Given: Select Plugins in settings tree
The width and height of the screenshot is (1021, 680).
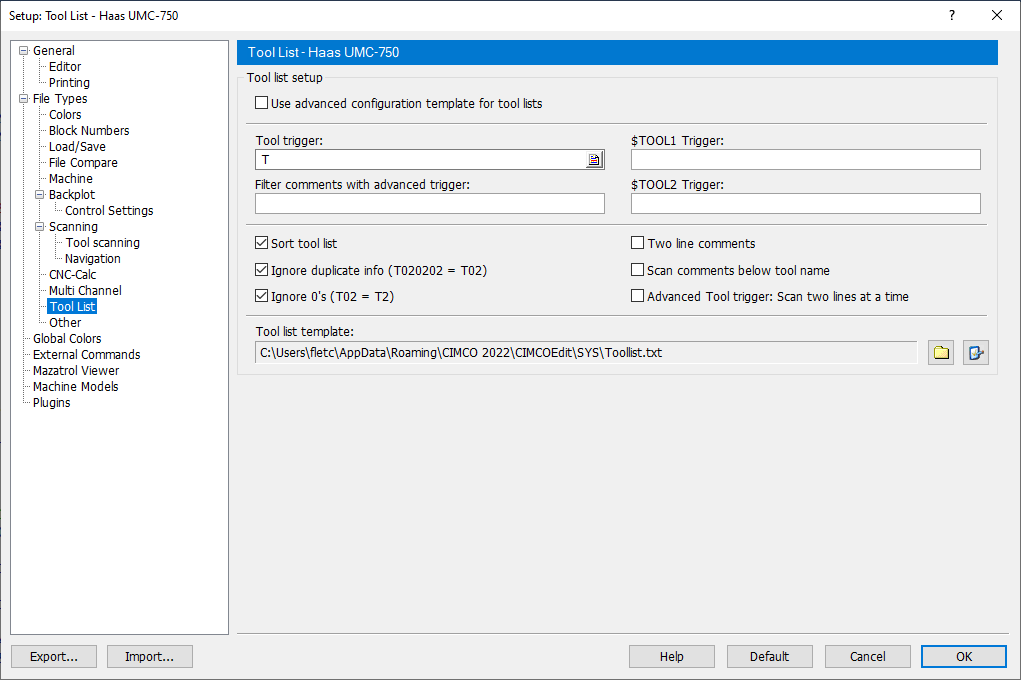Looking at the screenshot, I should point(51,403).
